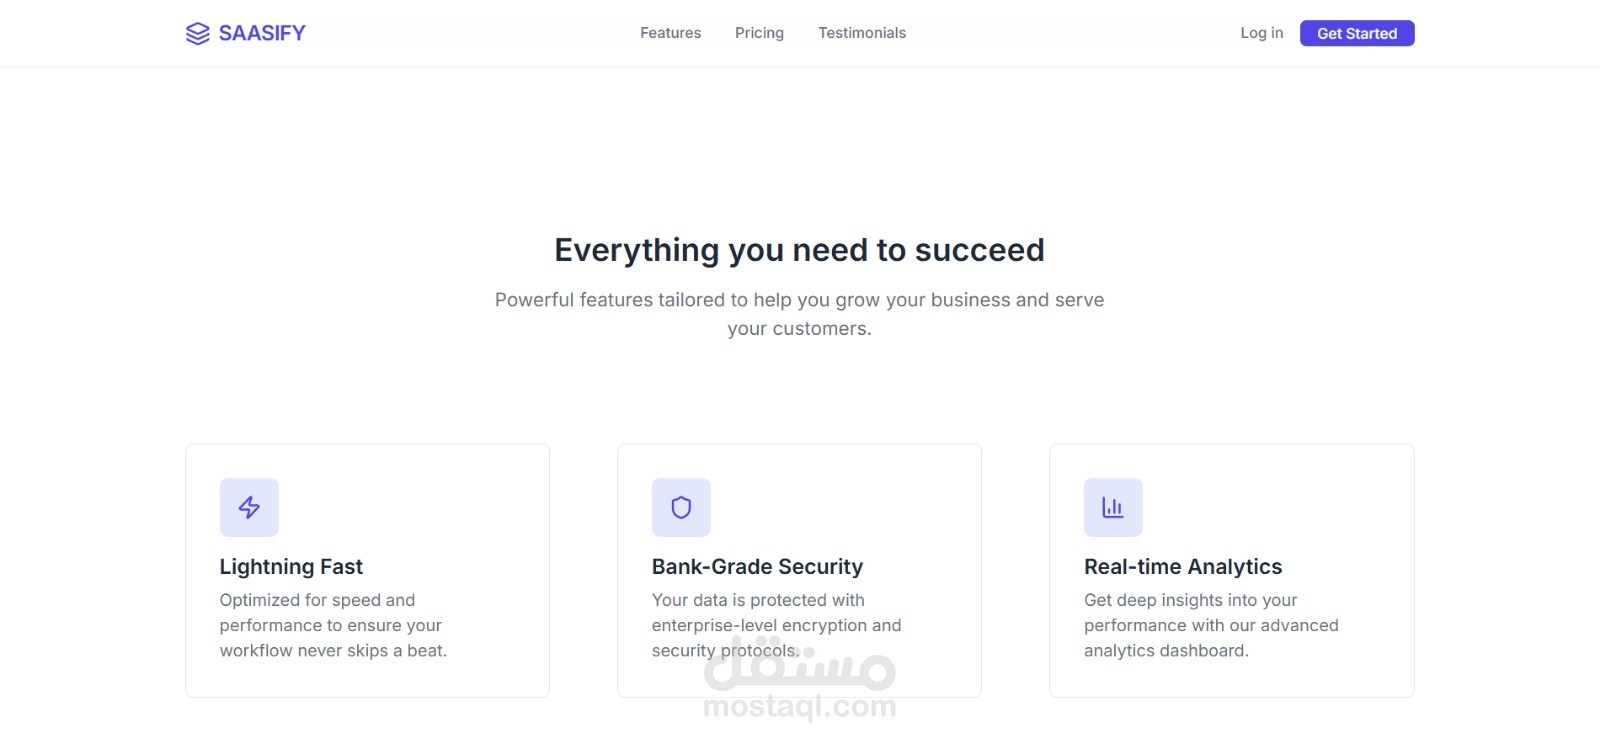This screenshot has height=738, width=1600.
Task: Click the "Get deep insights" description text
Action: click(1211, 625)
